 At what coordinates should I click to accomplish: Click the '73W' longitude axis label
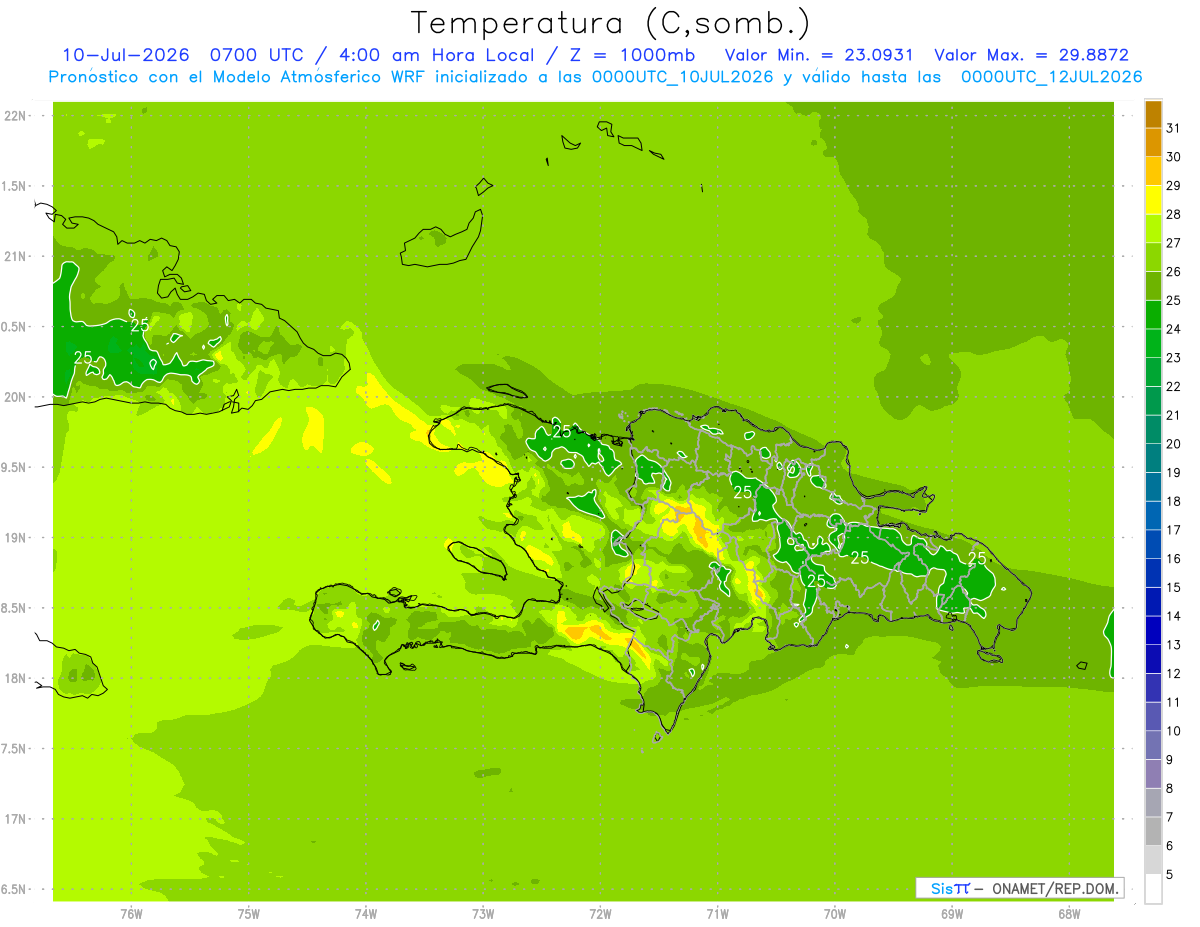pyautogui.click(x=483, y=913)
